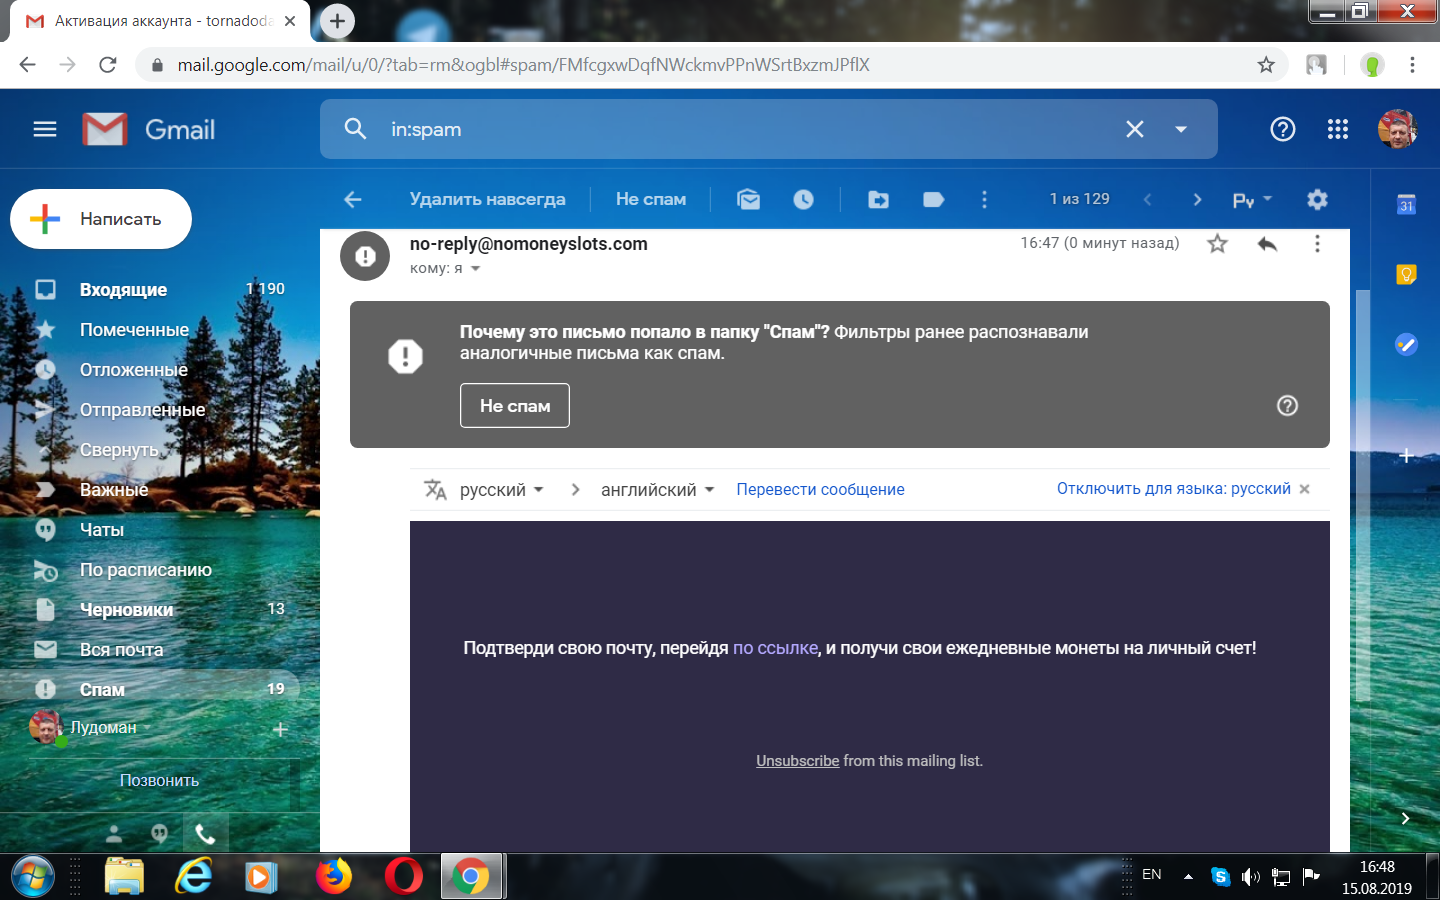Open spam warning help icon
Viewport: 1440px width, 900px height.
[1287, 405]
